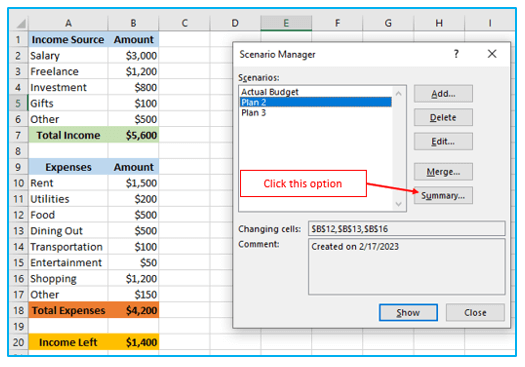
Task: Click the Delete button
Action: coord(443,118)
